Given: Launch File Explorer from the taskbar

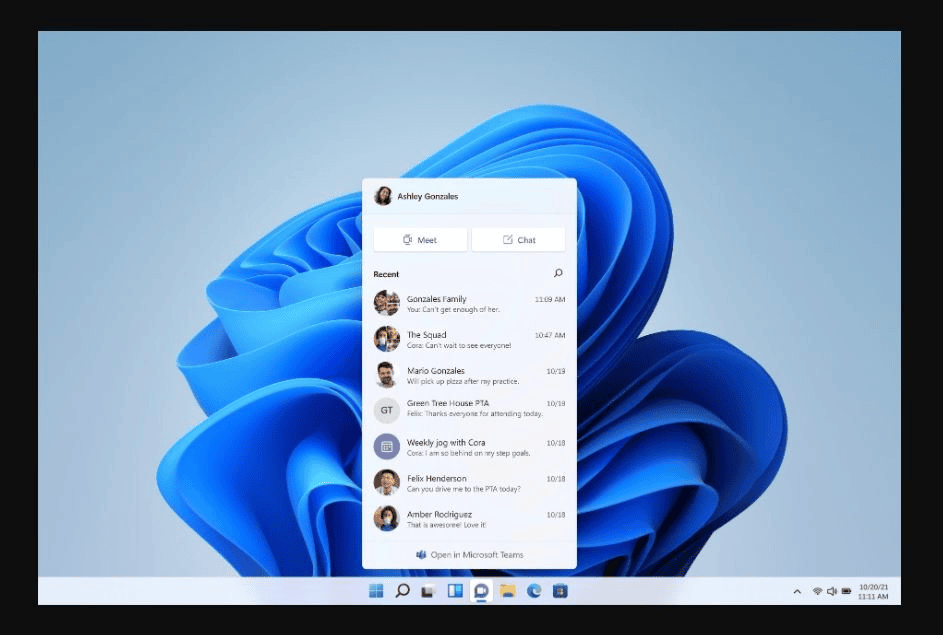Looking at the screenshot, I should [507, 591].
